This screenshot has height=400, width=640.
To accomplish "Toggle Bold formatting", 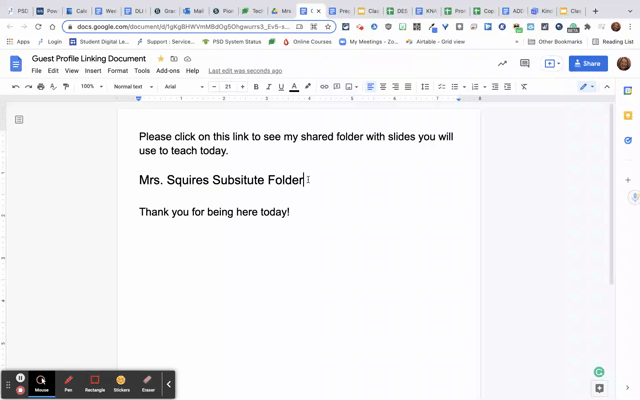I will 256,87.
